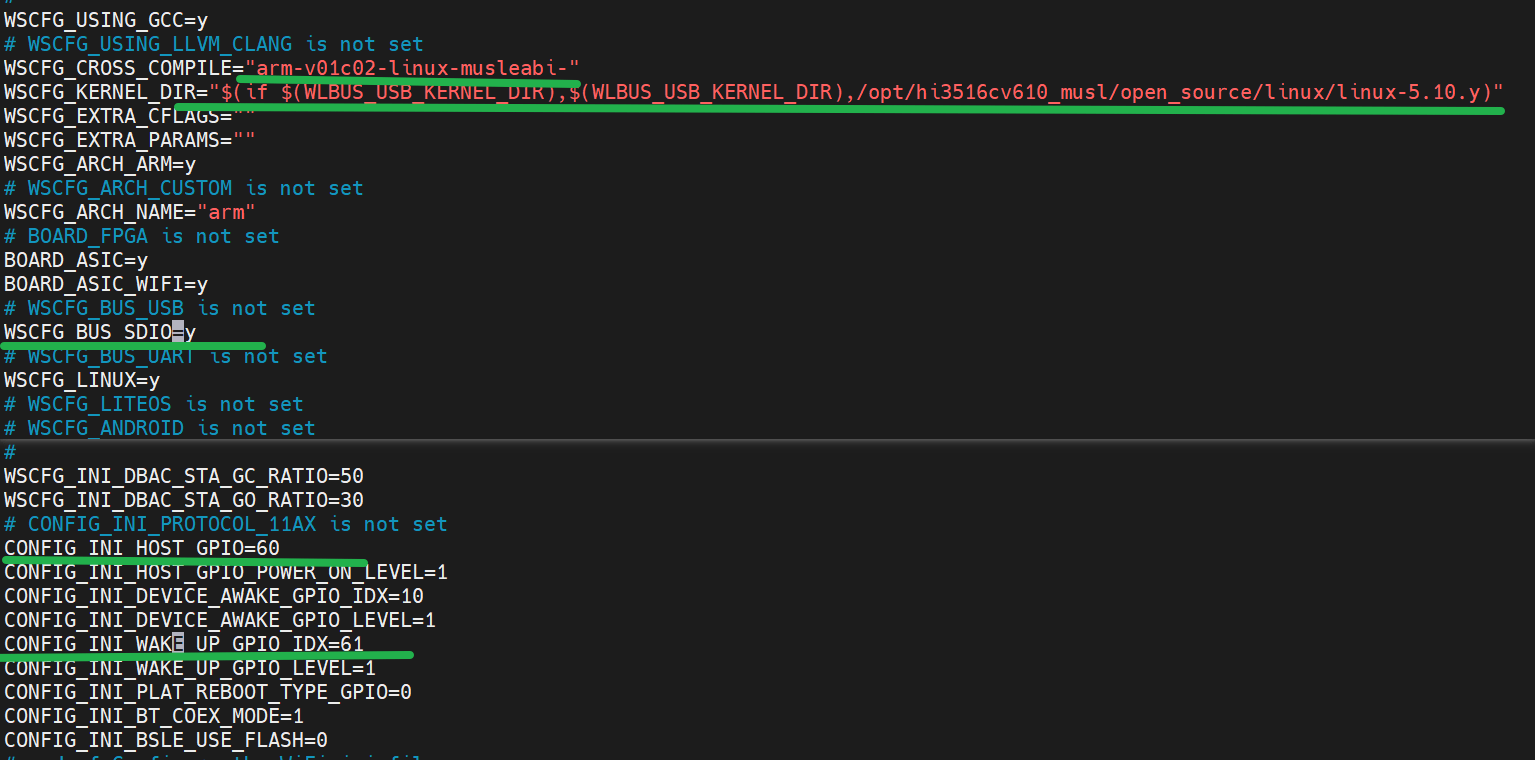1535x760 pixels.
Task: Click the CONFIG_INI_BT_COEX_MODE=1 line
Action: pos(153,716)
